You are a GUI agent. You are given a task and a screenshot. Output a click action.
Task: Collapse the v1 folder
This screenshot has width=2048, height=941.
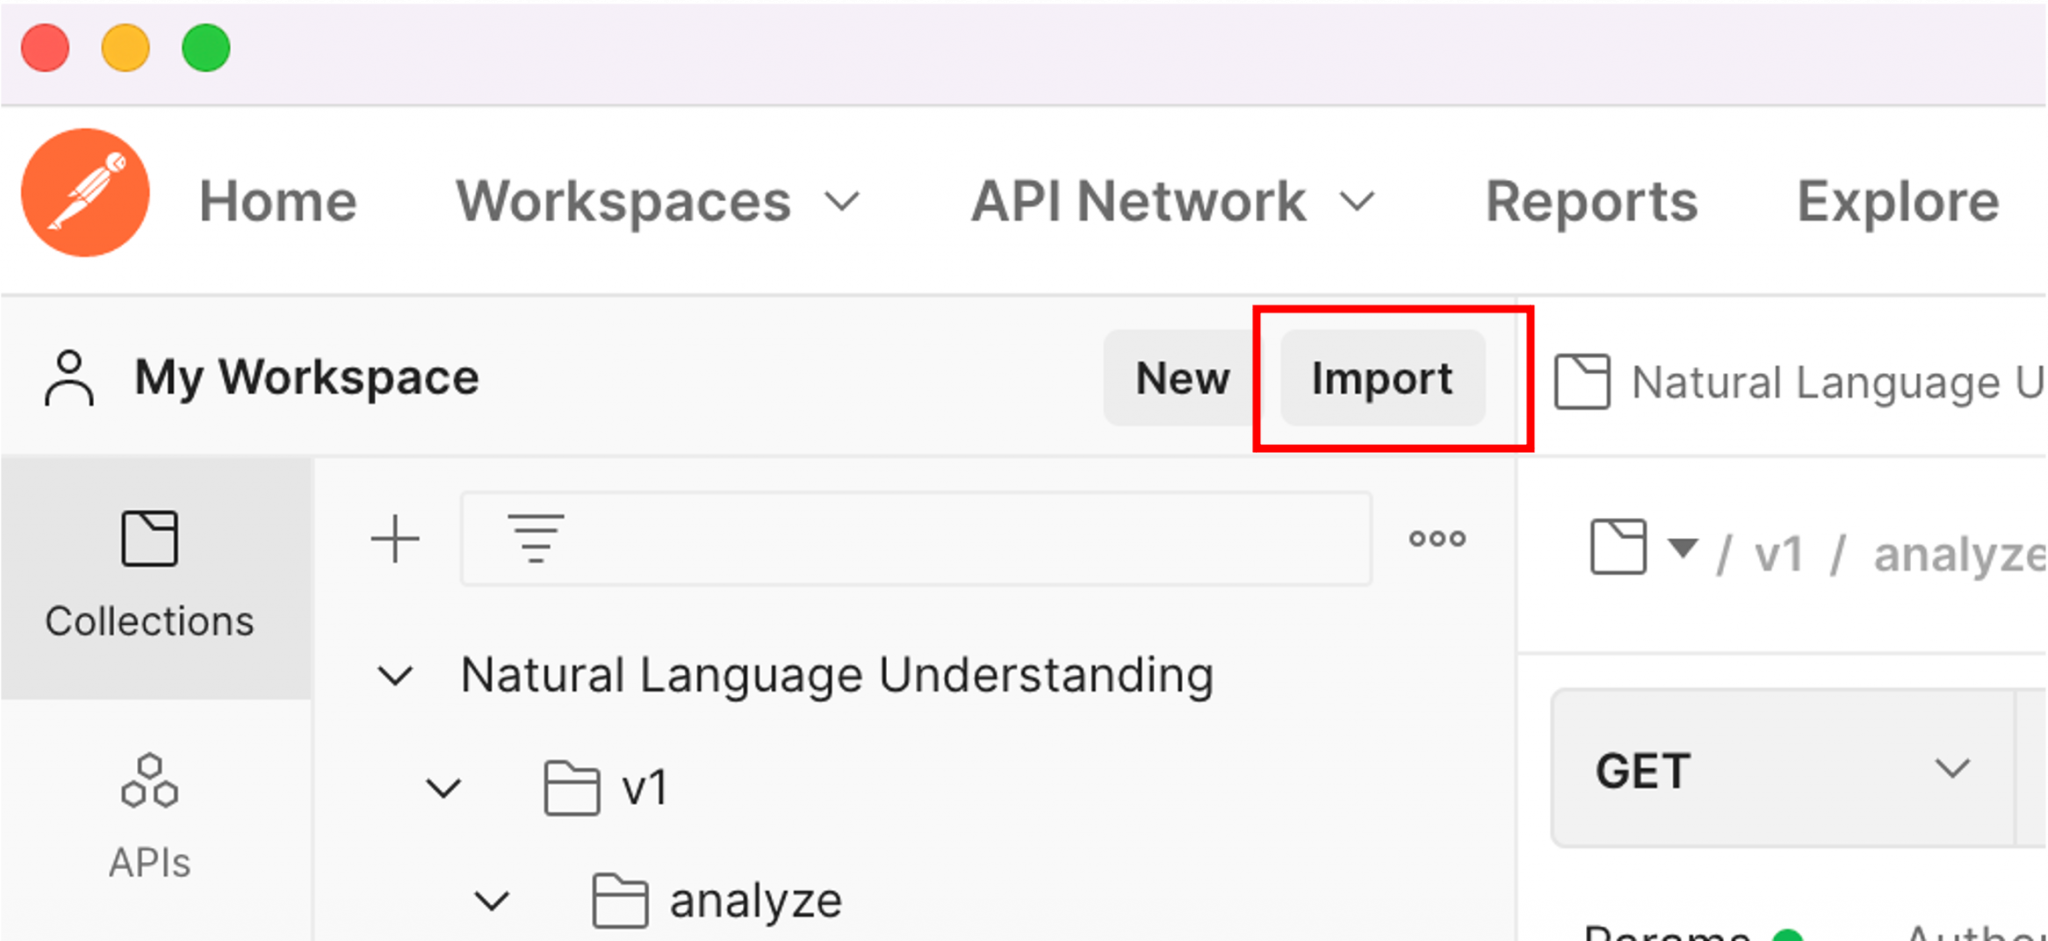coord(443,787)
